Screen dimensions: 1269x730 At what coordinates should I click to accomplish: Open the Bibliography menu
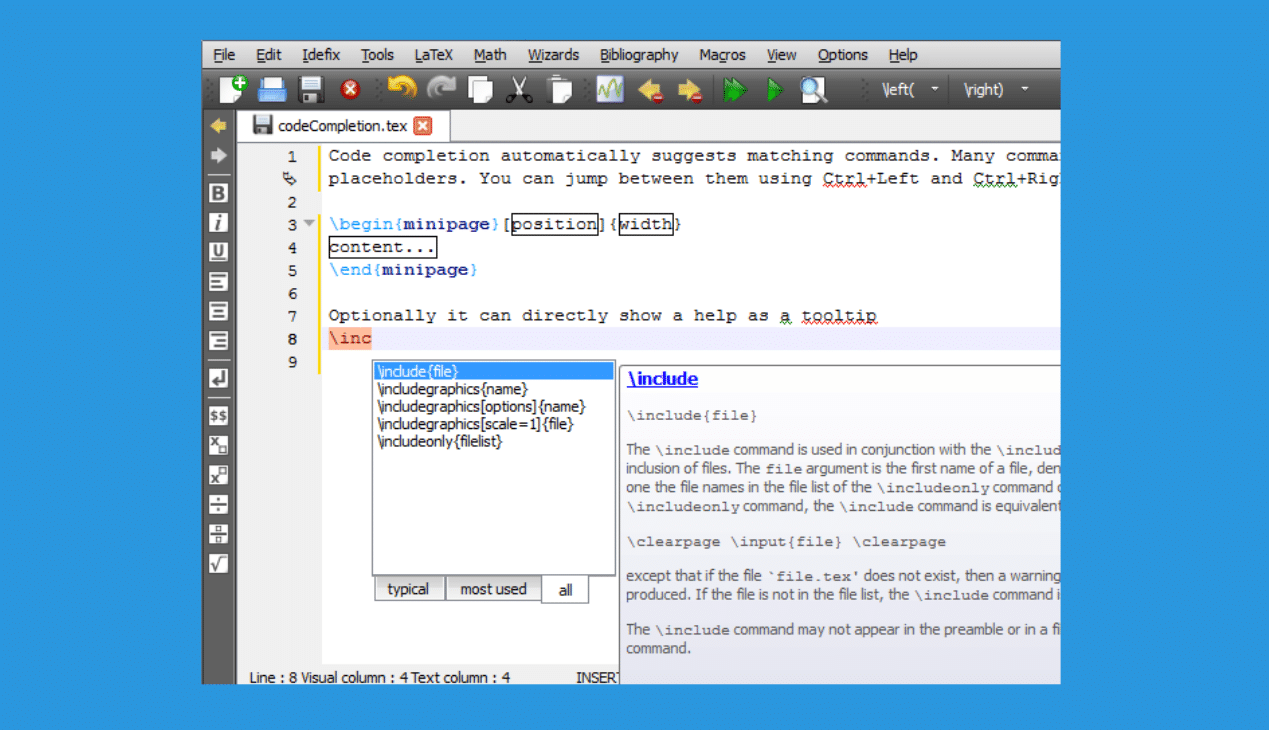tap(639, 55)
